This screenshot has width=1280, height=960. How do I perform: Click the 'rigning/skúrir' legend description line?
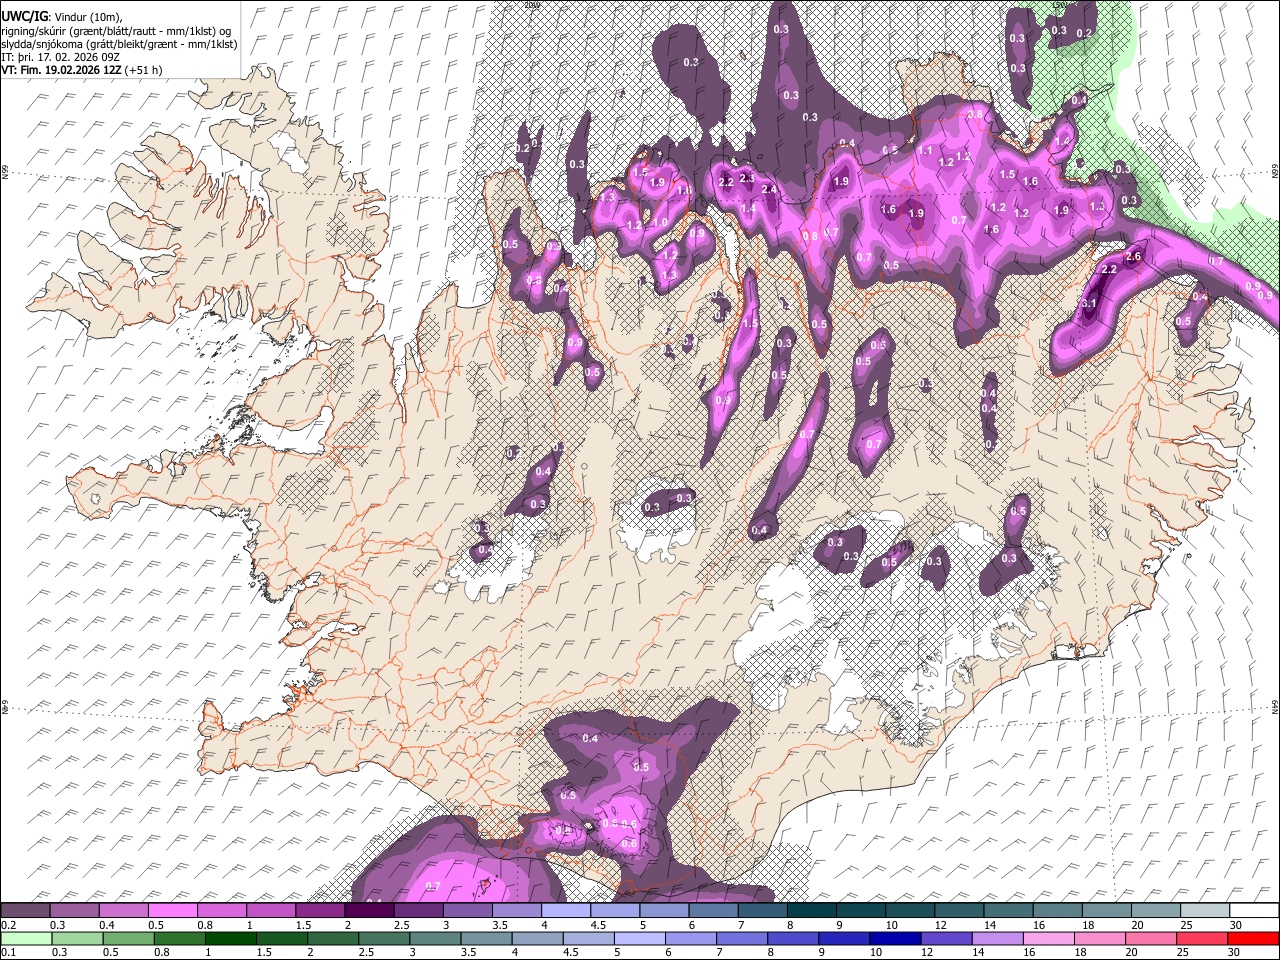[x=116, y=30]
